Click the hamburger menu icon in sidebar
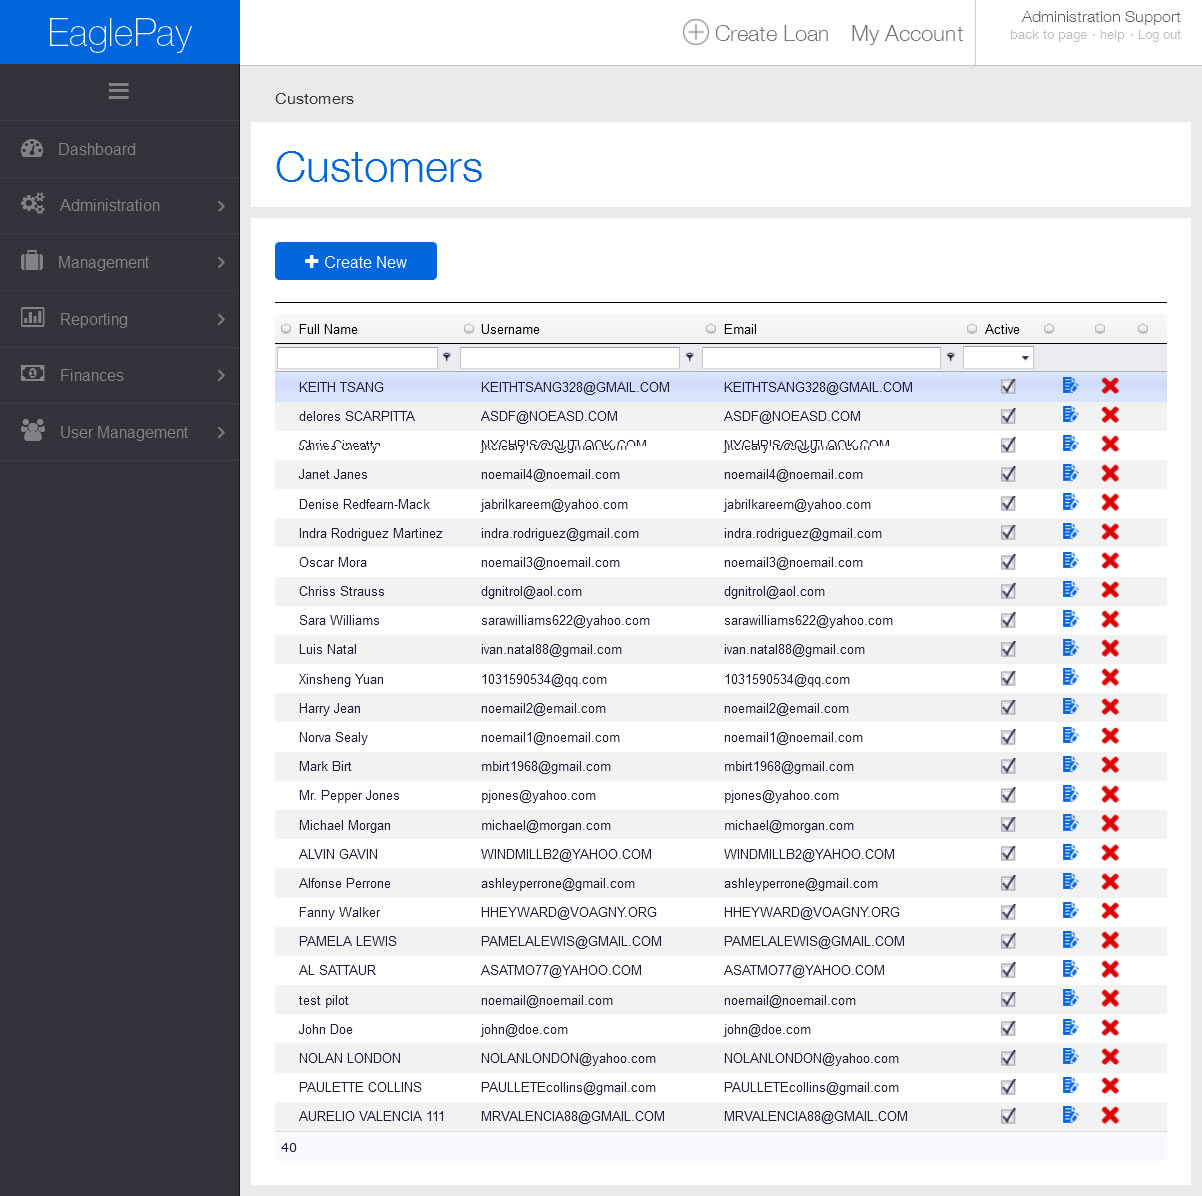 [x=119, y=92]
